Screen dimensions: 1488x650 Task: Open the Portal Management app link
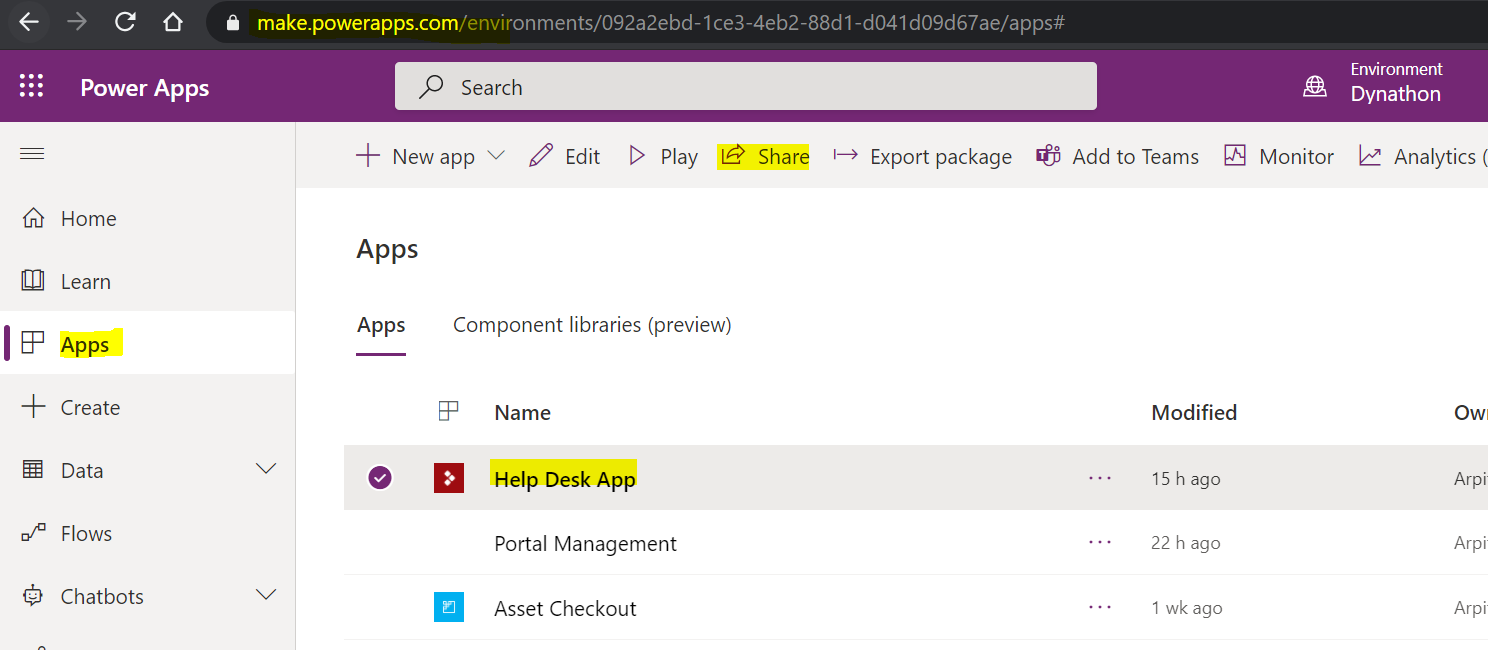coord(585,543)
